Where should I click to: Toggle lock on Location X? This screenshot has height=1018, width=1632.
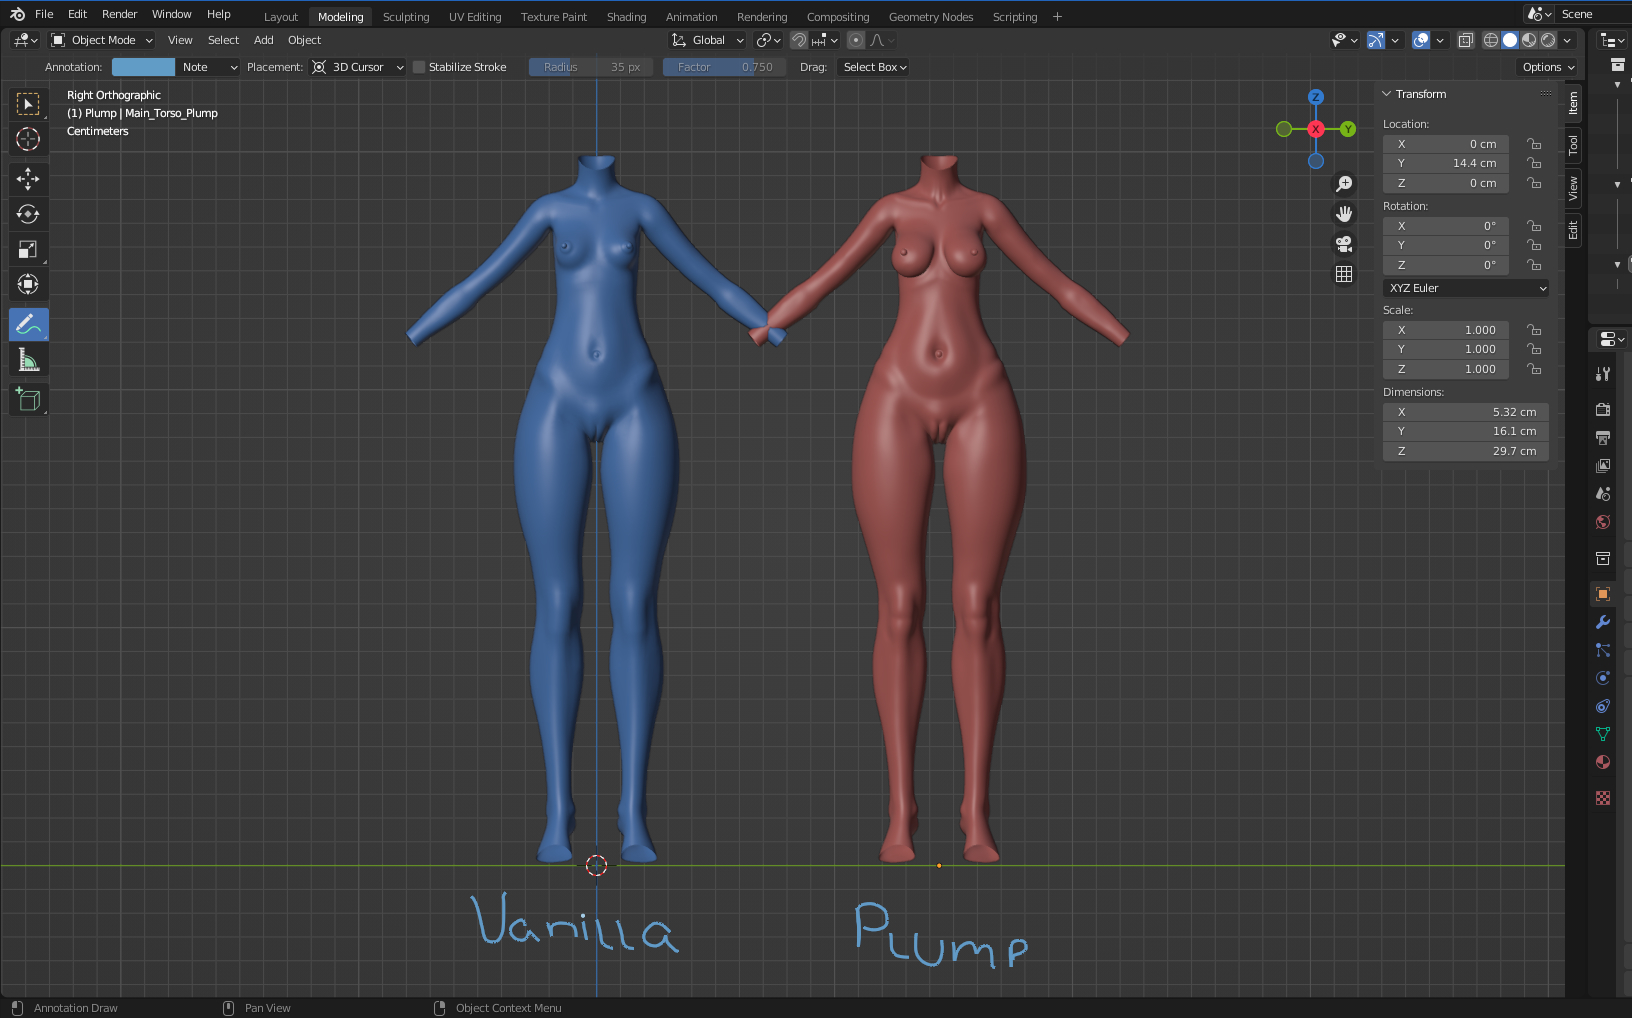click(x=1534, y=144)
